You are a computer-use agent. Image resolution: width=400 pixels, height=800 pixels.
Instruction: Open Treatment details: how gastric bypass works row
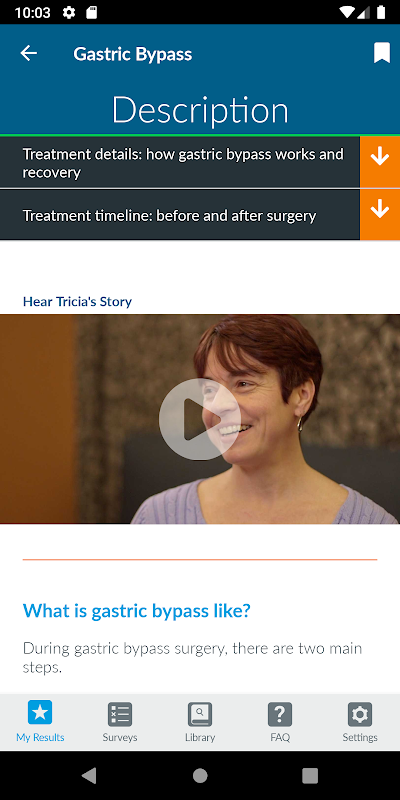click(180, 162)
